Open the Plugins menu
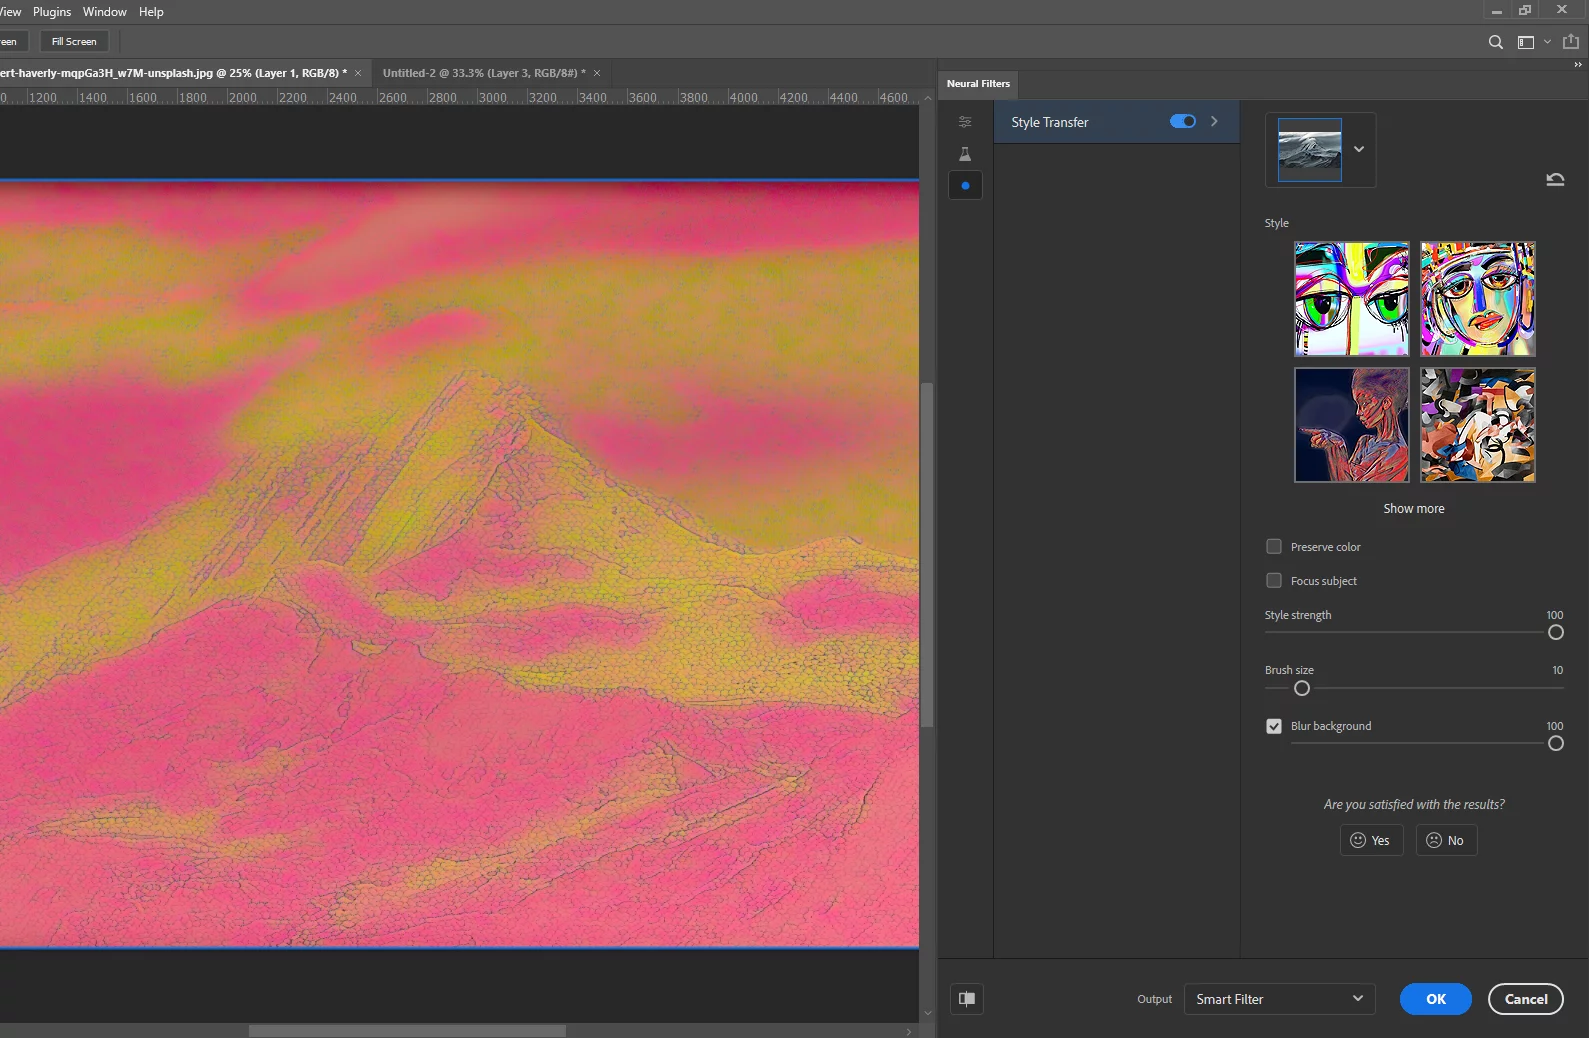Viewport: 1589px width, 1038px height. coord(52,12)
